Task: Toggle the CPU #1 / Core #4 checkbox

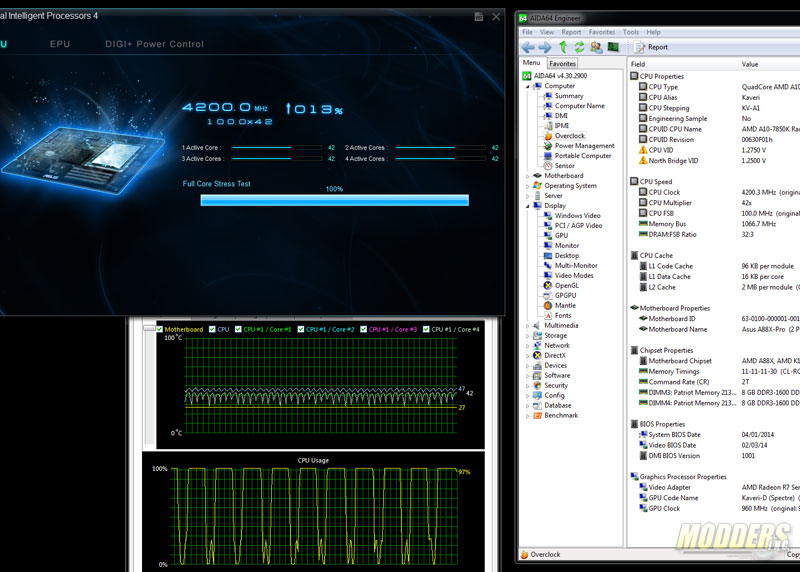Action: point(427,330)
